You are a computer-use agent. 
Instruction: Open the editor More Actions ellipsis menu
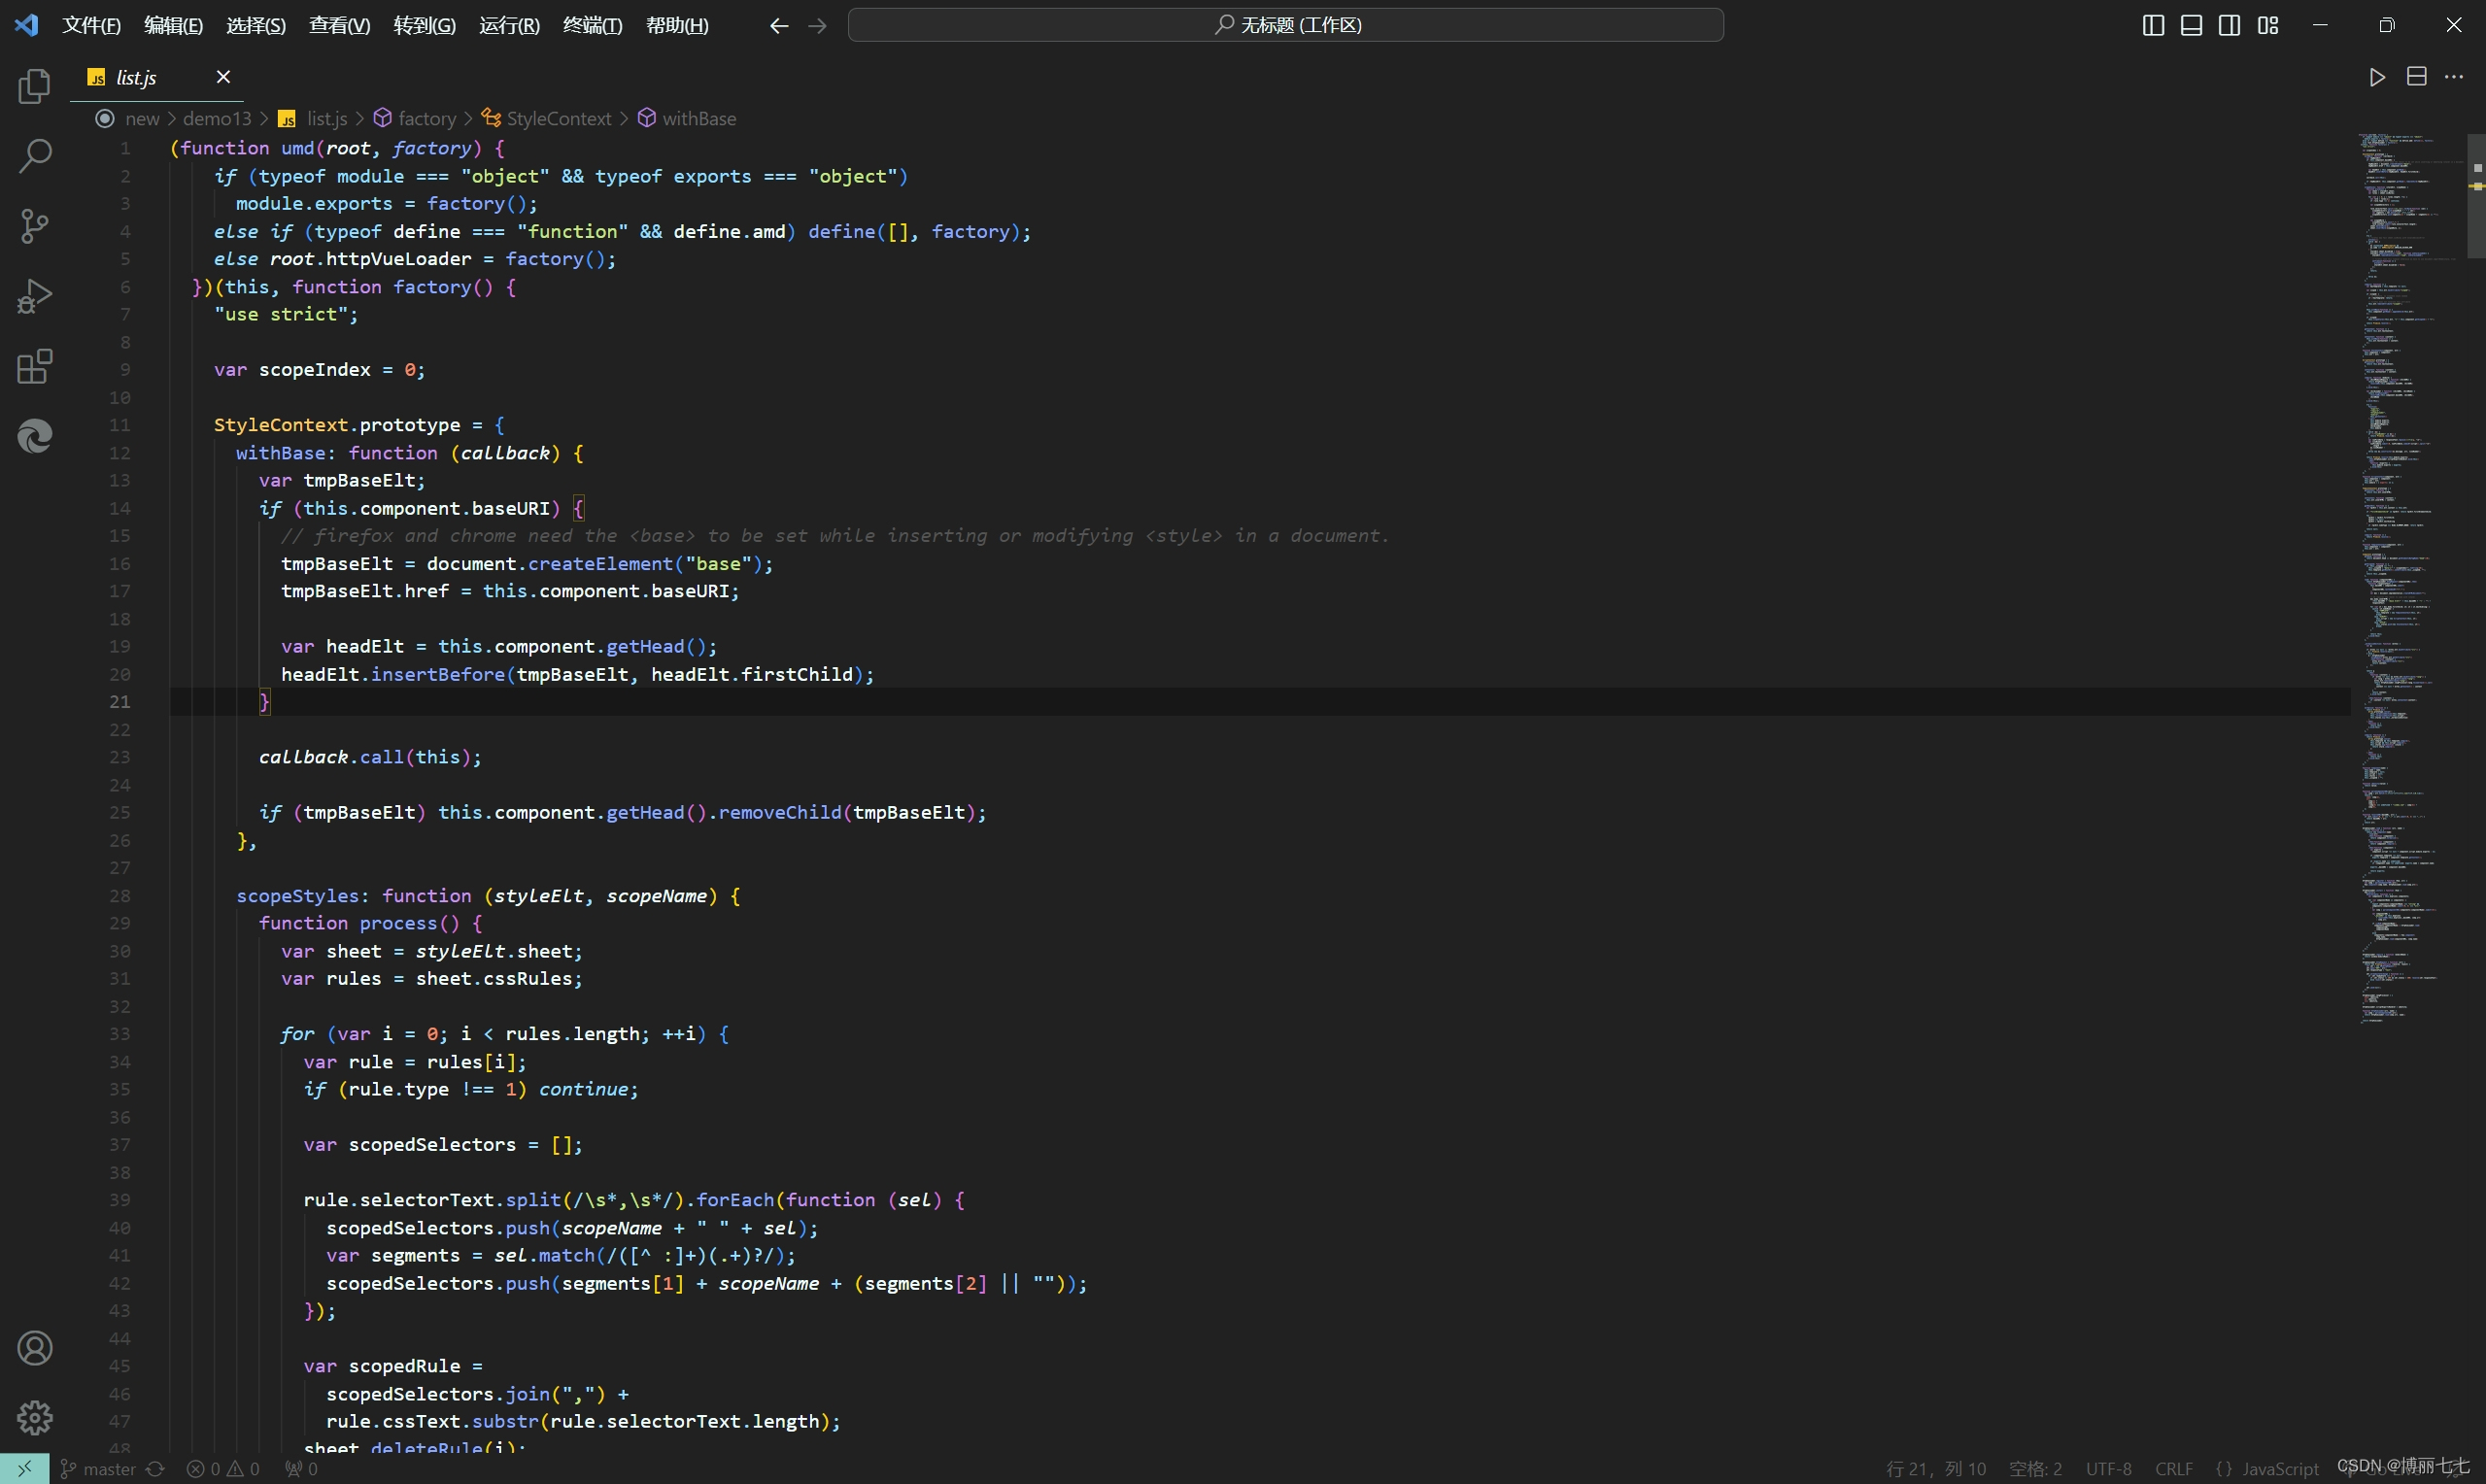click(2454, 77)
